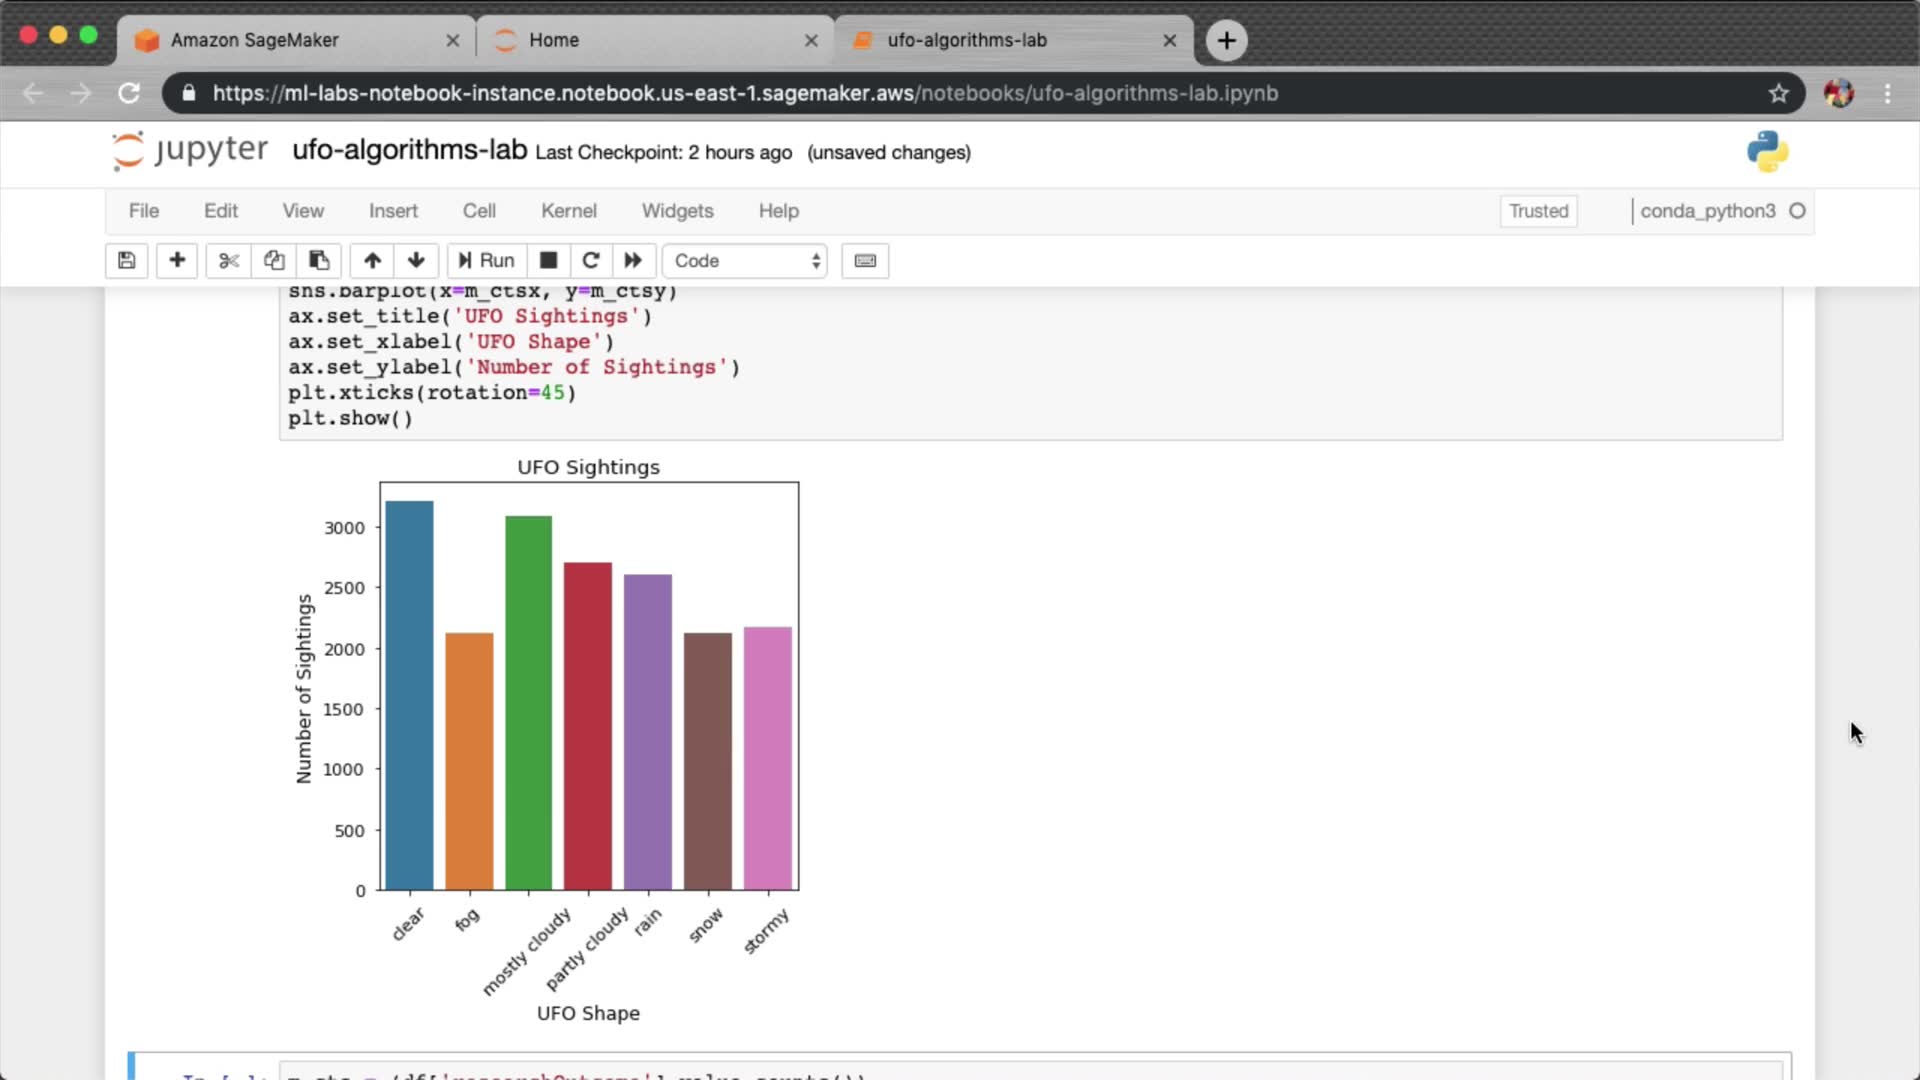Move the selected cell up
The image size is (1920, 1080).
click(x=372, y=261)
